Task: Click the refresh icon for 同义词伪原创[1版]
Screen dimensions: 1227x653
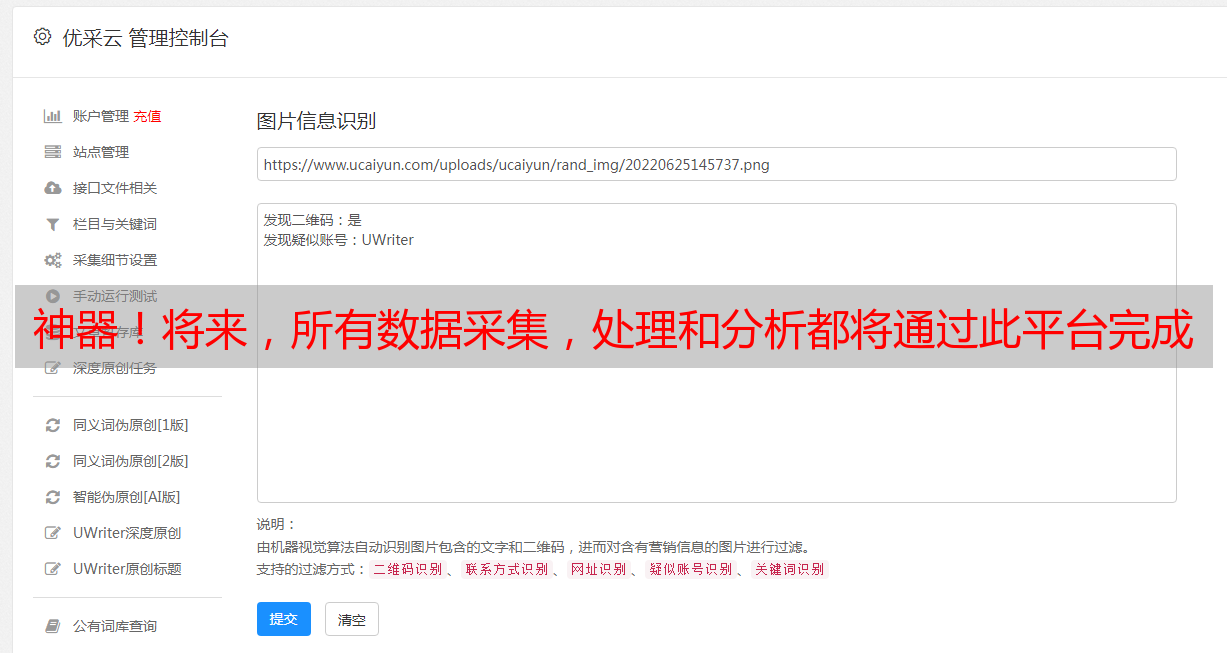Action: 53,425
